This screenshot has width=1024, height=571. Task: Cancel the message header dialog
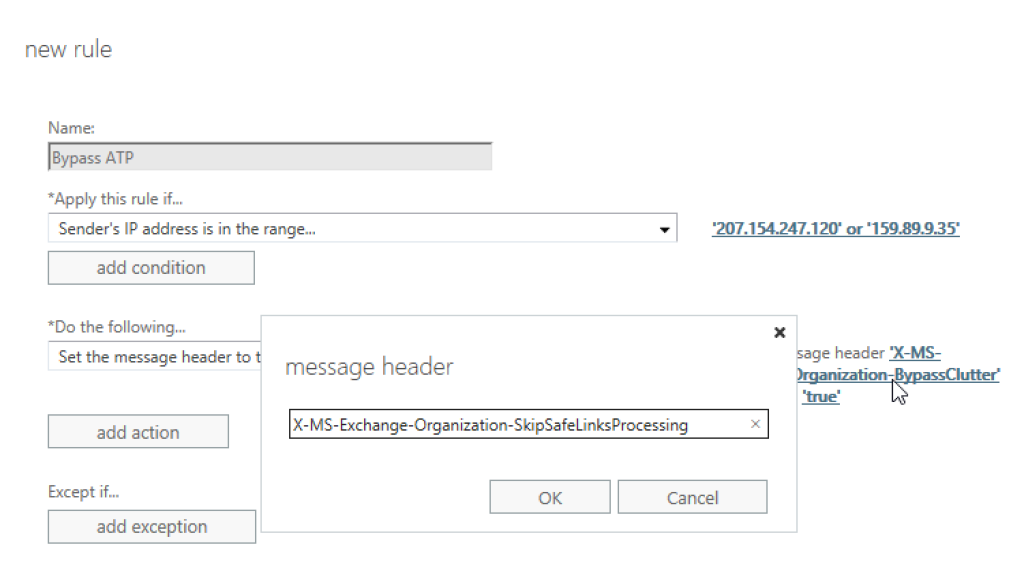pos(692,498)
